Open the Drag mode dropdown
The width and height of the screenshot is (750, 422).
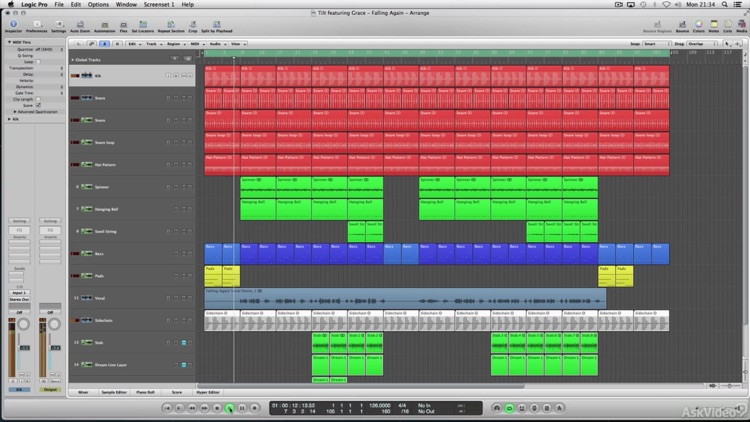(x=703, y=44)
